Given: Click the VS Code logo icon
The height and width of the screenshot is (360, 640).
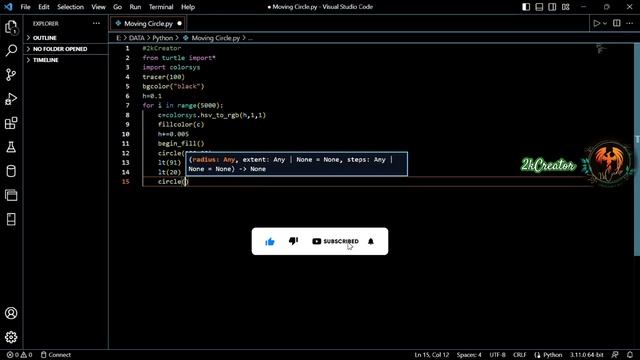Looking at the screenshot, I should coord(9,7).
